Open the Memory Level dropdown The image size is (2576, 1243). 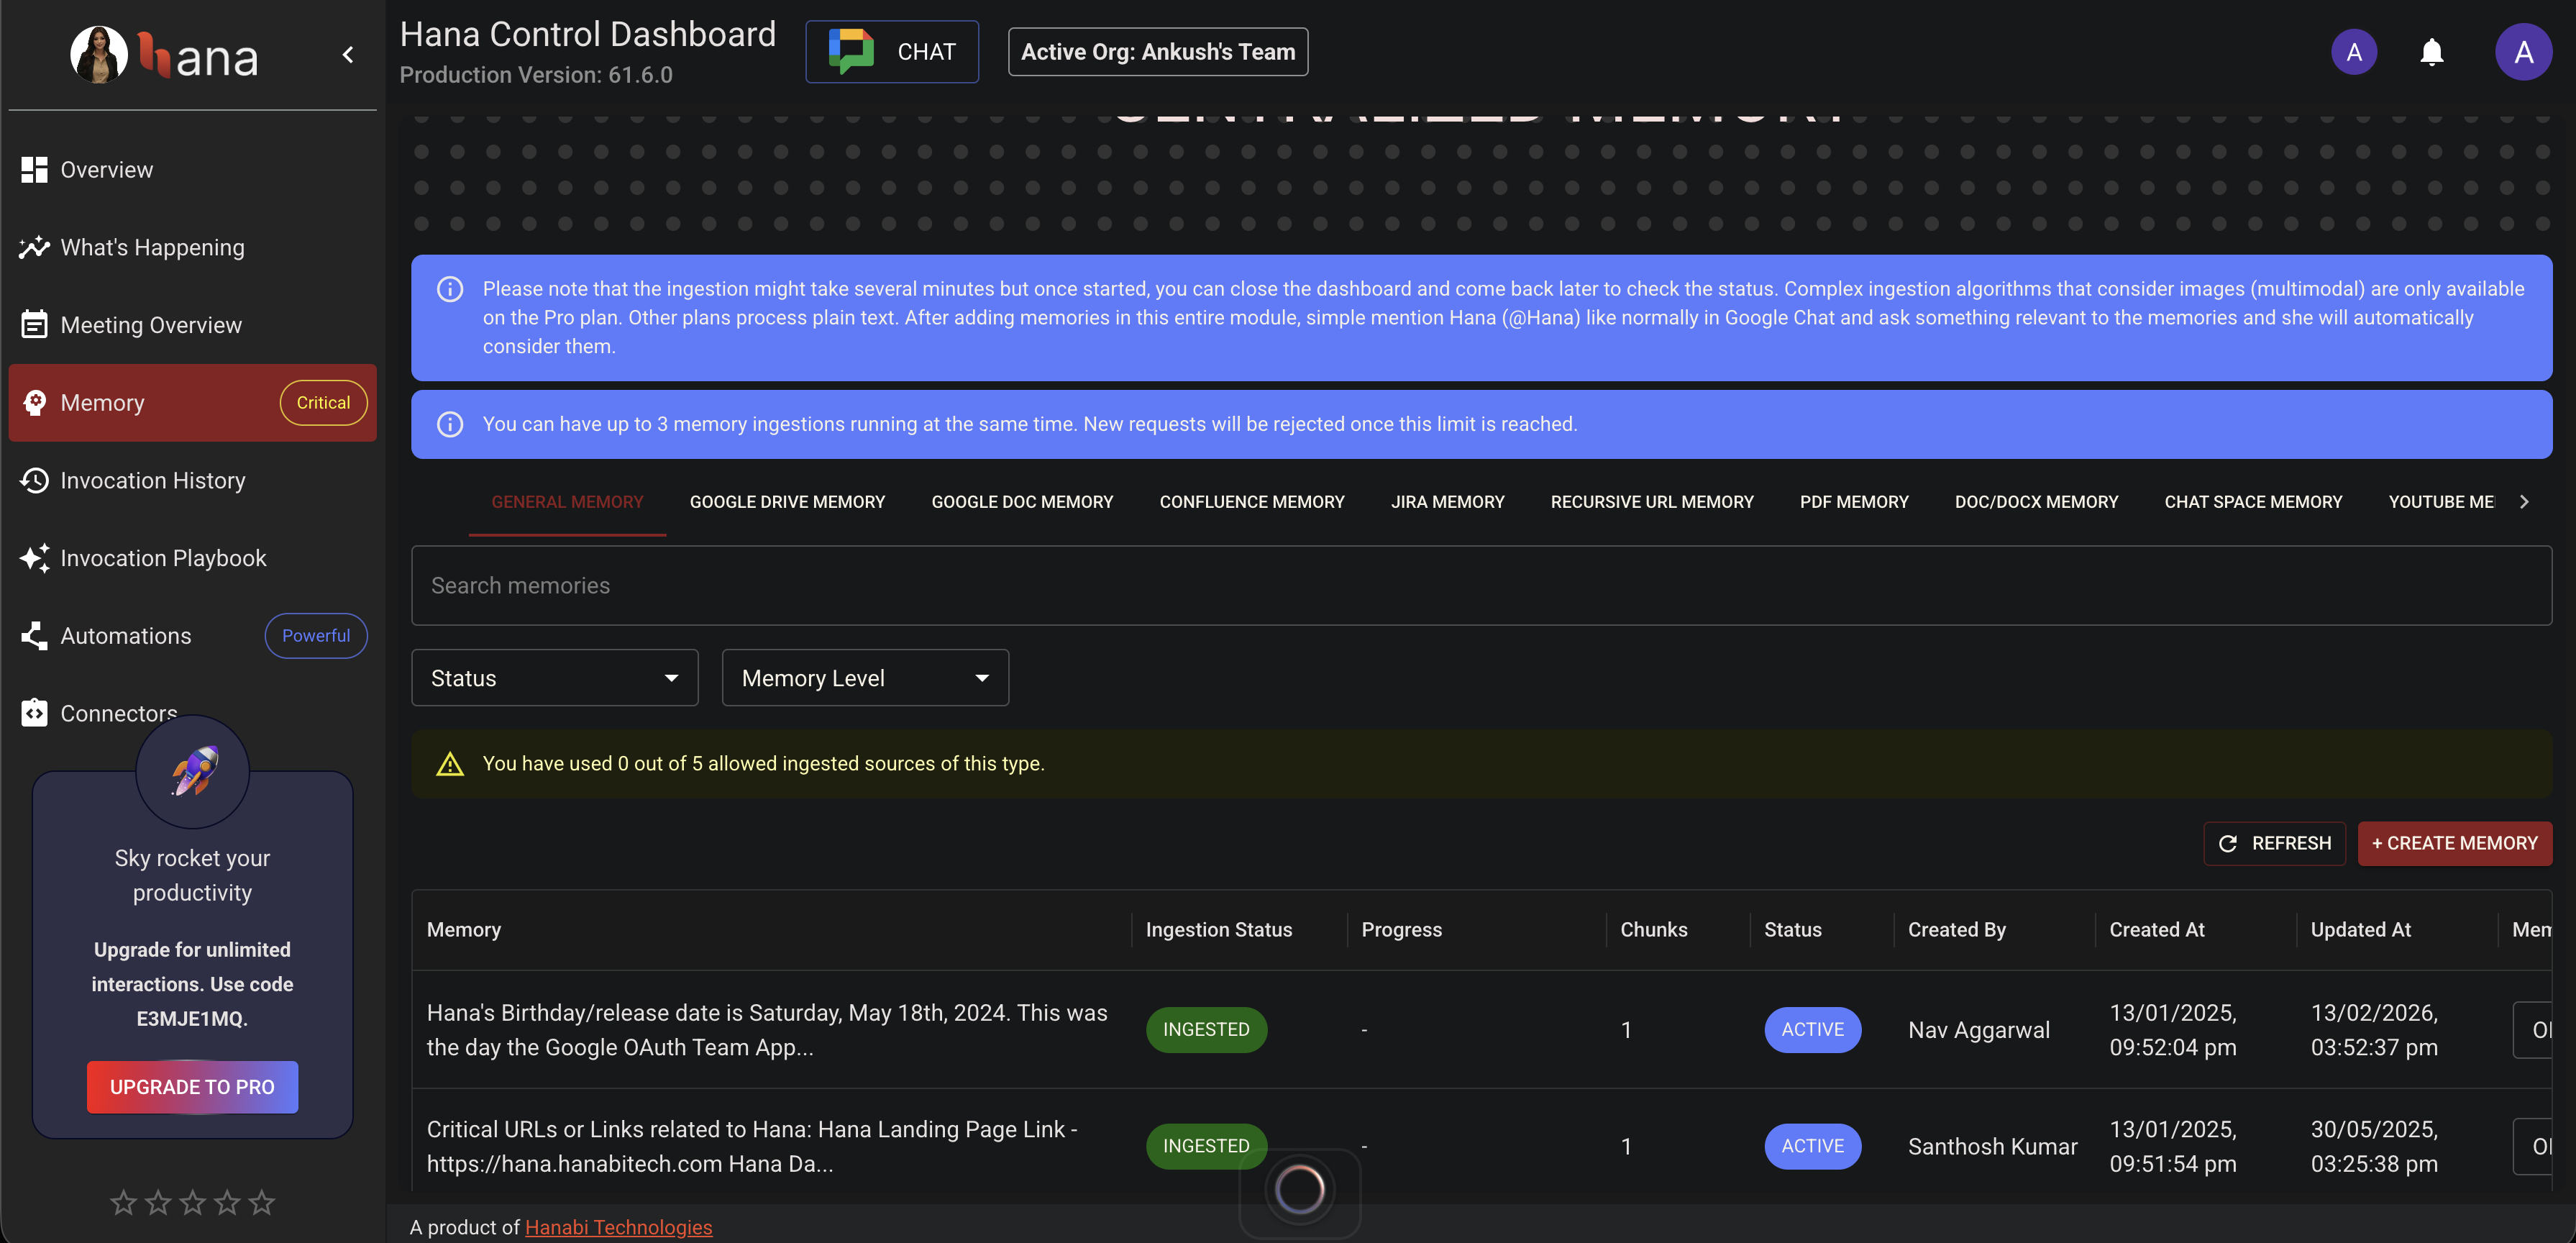(864, 678)
